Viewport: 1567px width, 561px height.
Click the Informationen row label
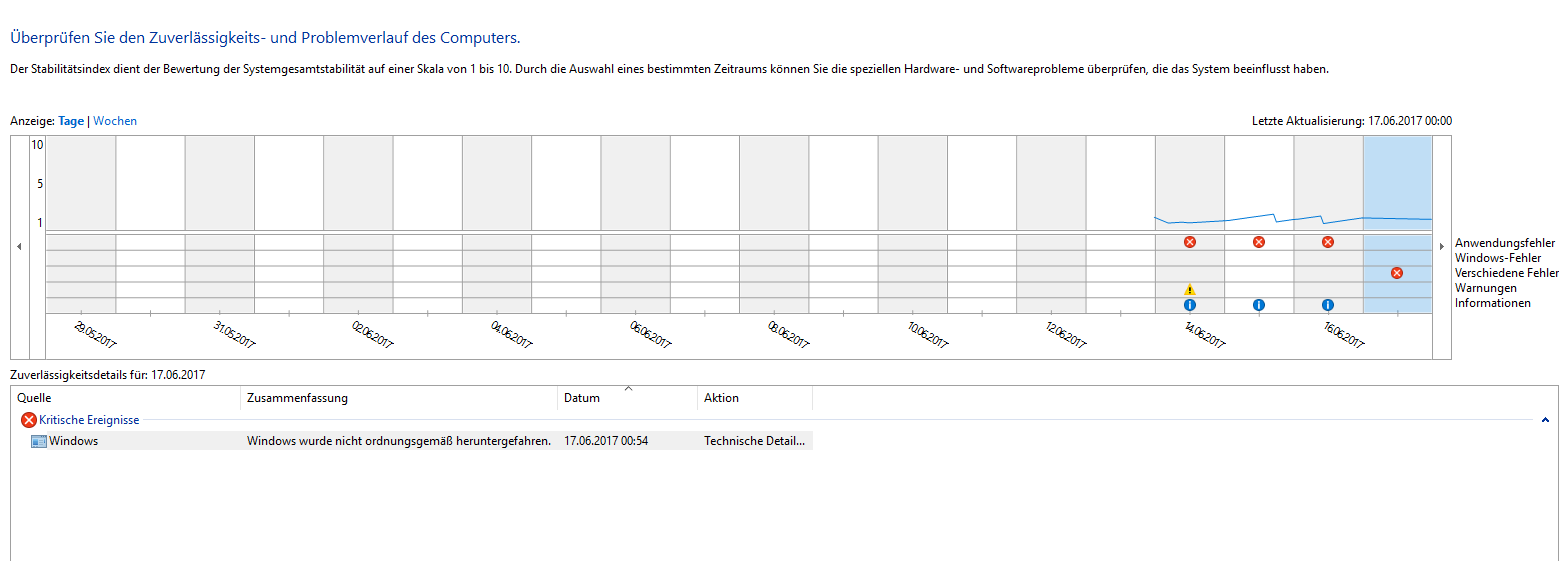(1493, 303)
